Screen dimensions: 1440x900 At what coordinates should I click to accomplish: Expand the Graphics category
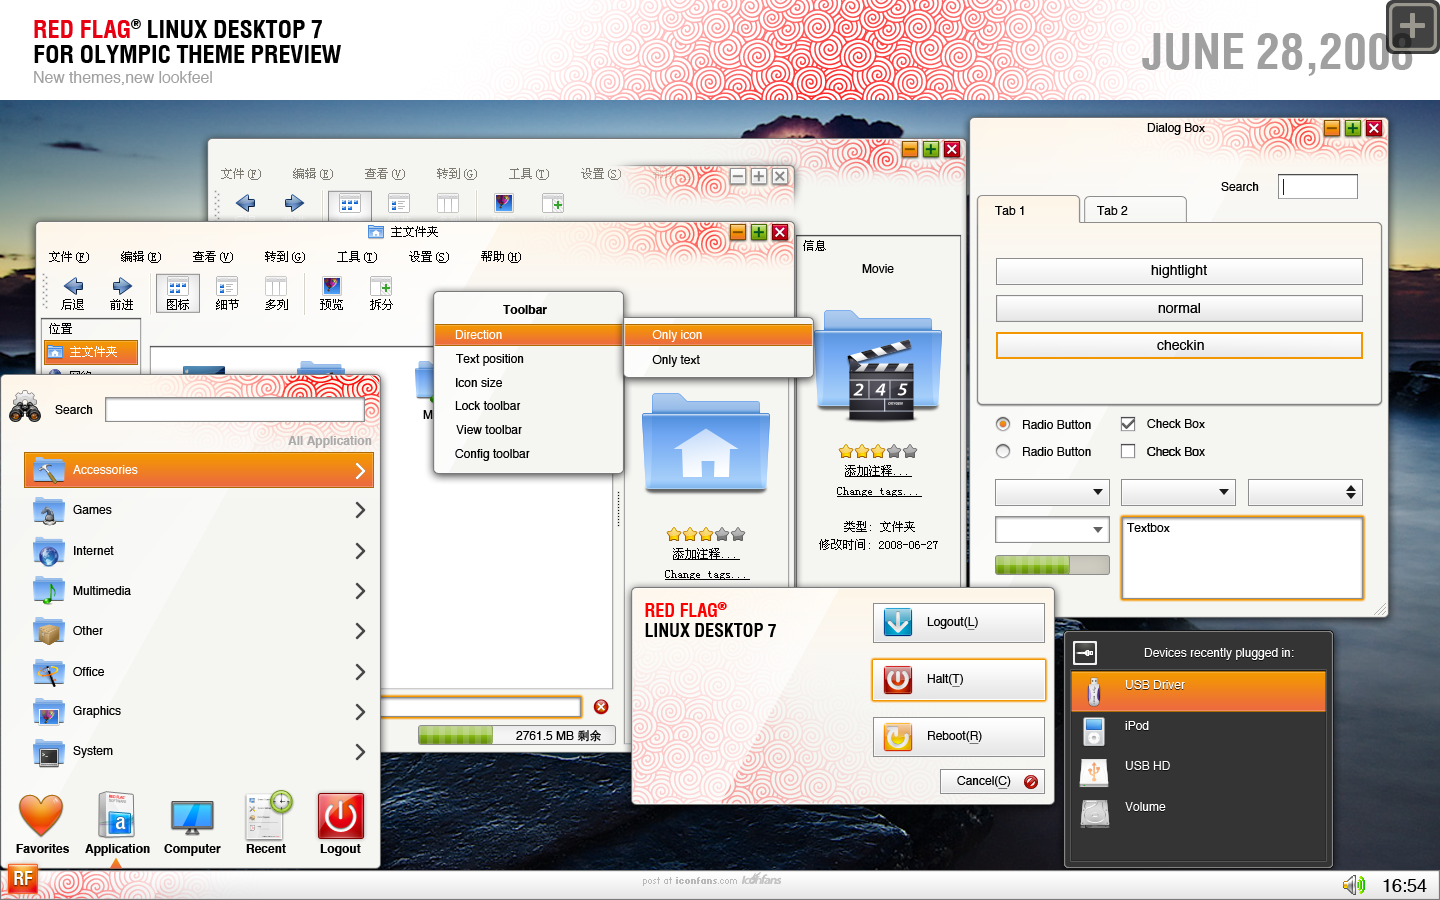tap(199, 711)
